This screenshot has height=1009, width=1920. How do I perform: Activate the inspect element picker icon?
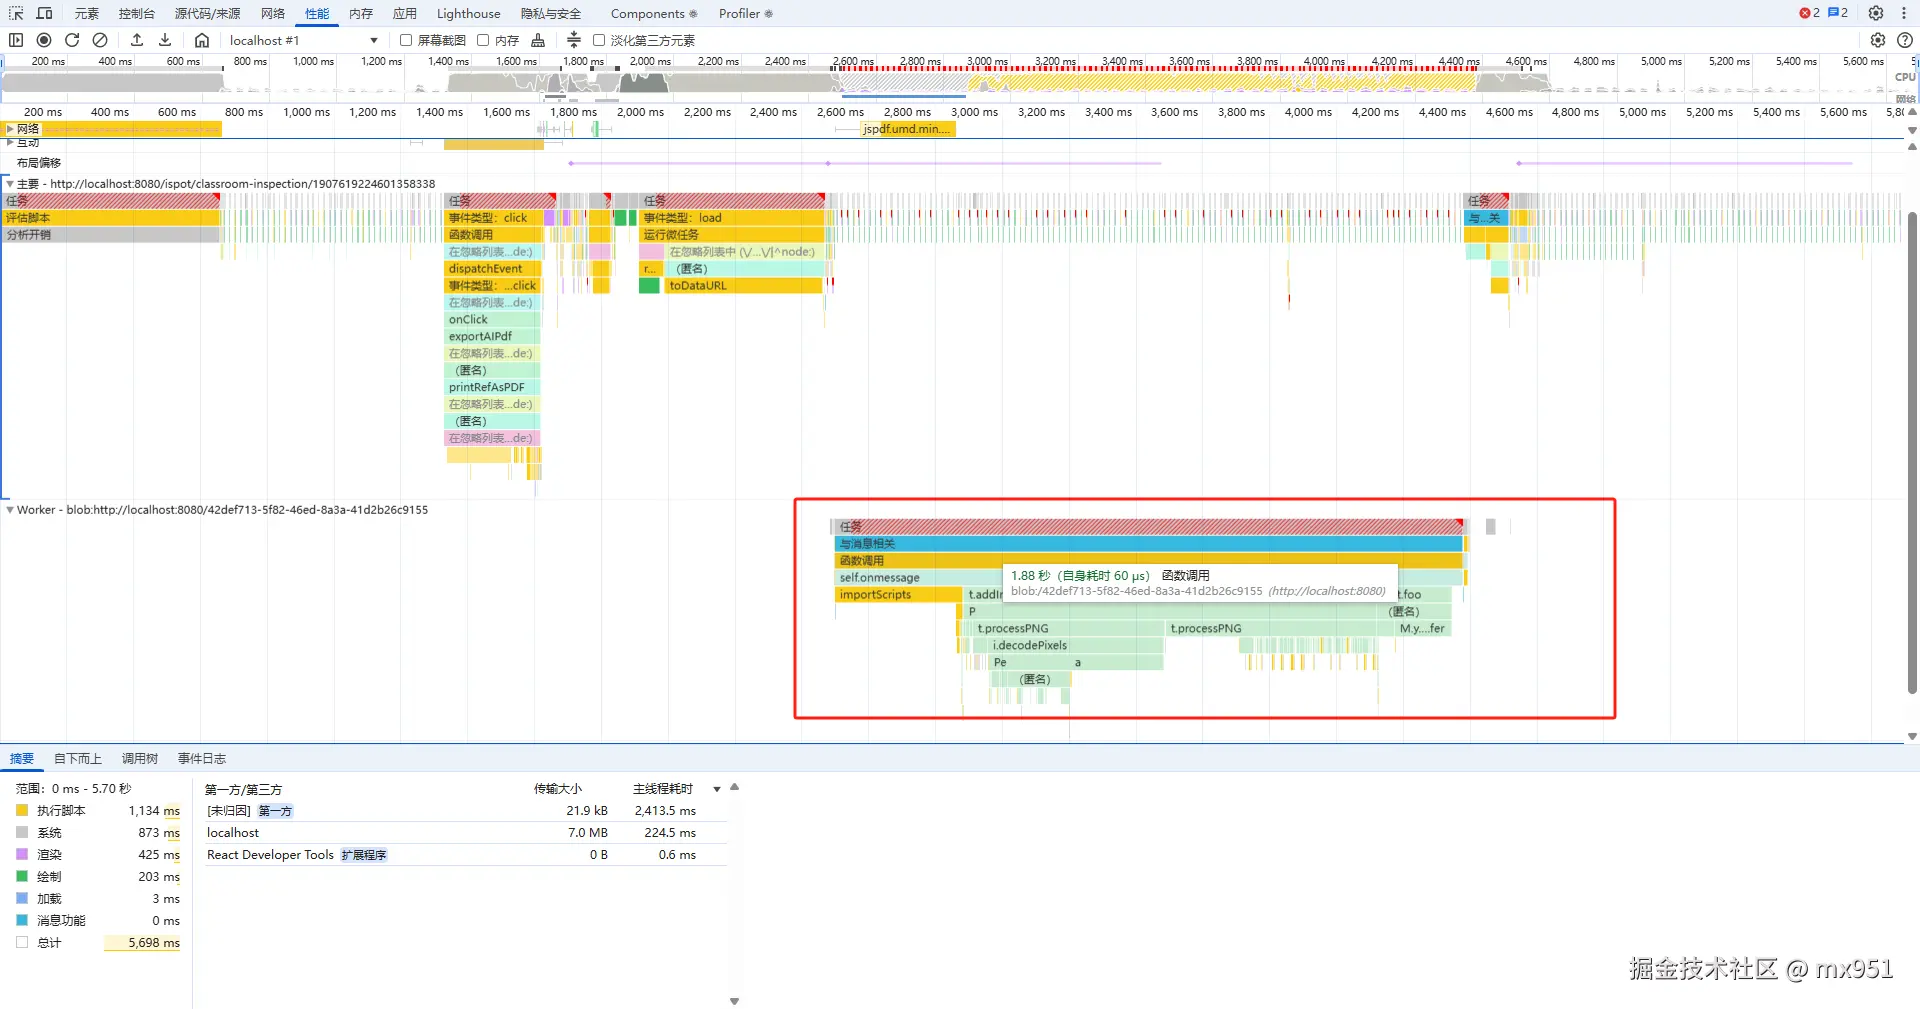pyautogui.click(x=16, y=13)
